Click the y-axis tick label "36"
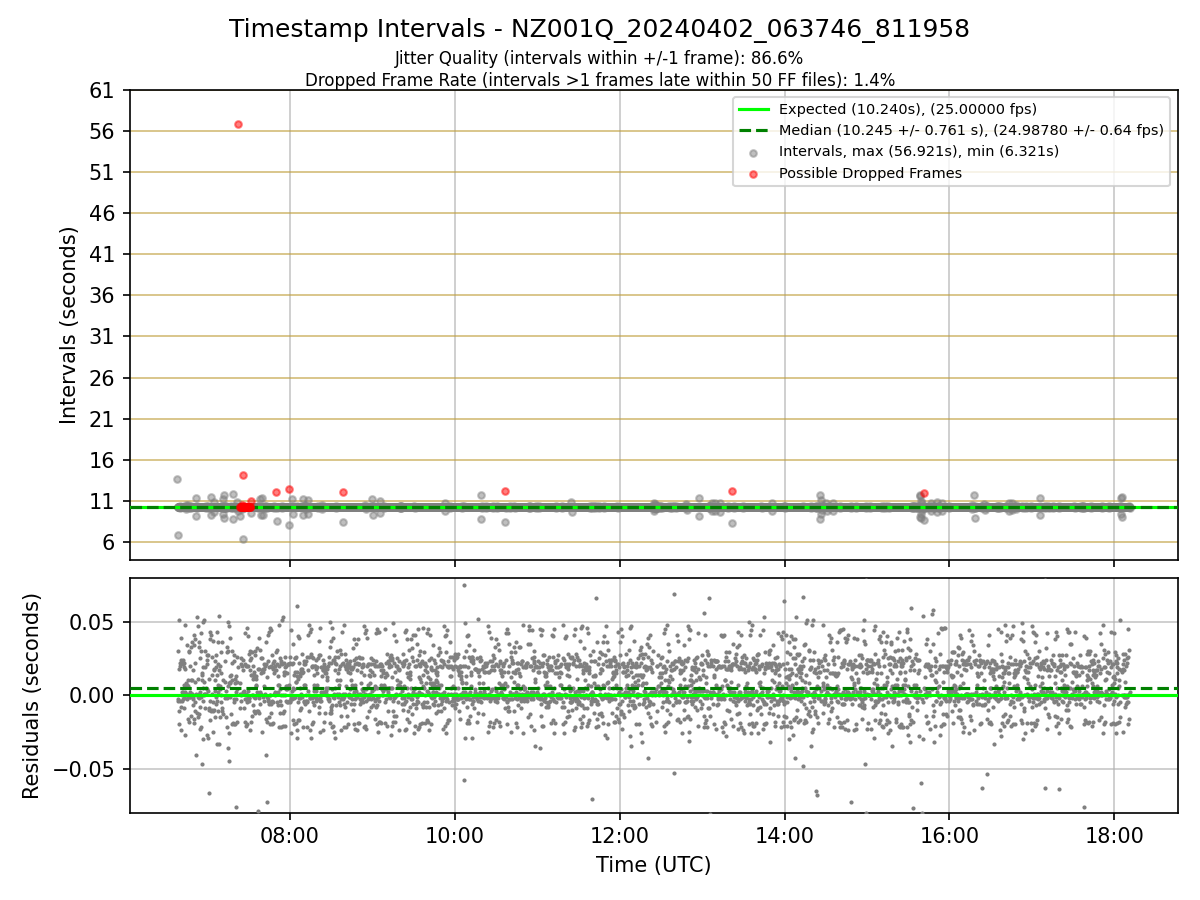Screen dimensions: 1200x900 tap(103, 296)
